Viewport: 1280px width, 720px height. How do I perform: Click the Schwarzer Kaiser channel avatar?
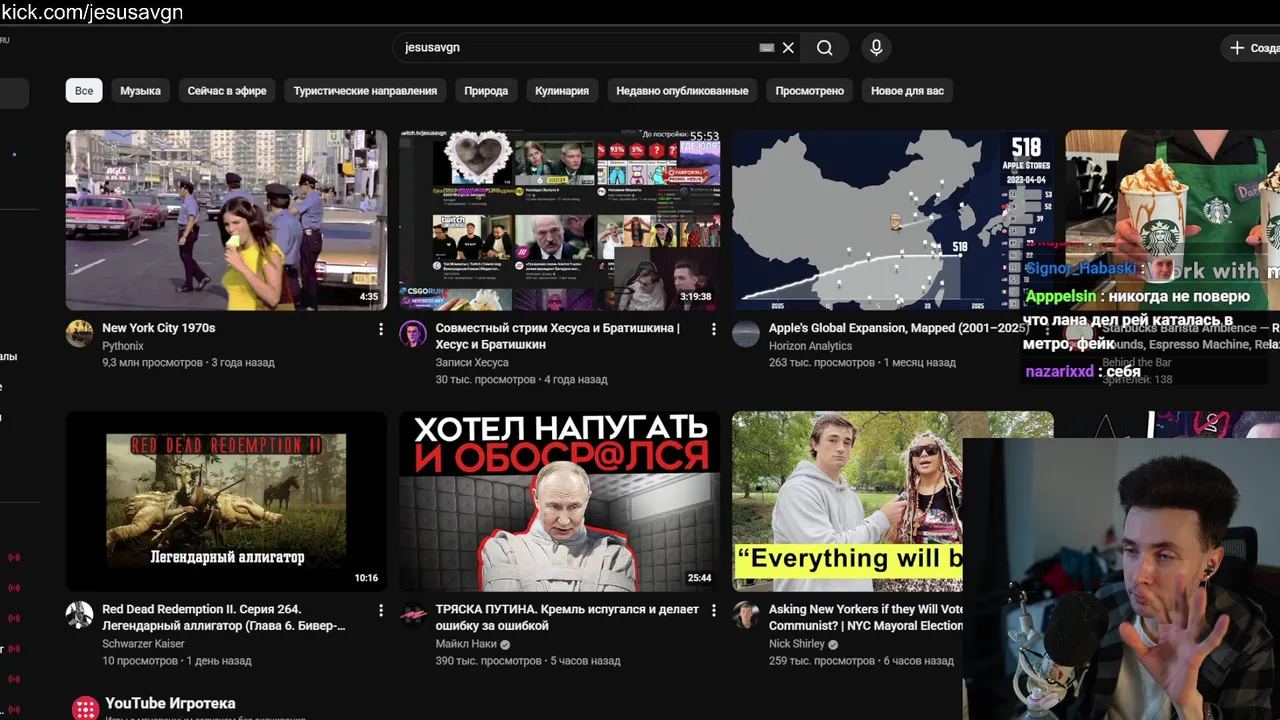[x=80, y=615]
